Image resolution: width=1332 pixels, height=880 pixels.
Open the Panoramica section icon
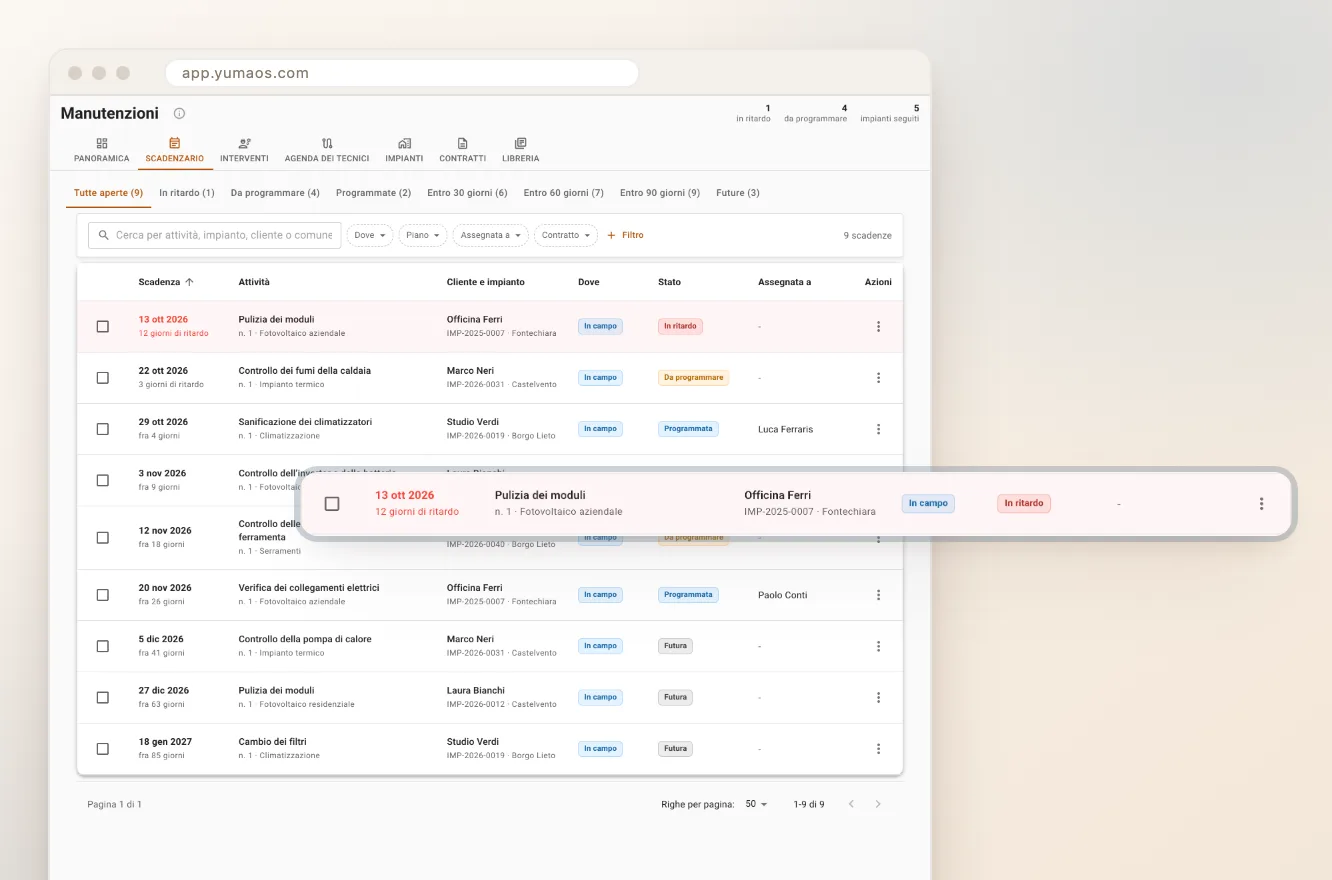(102, 143)
